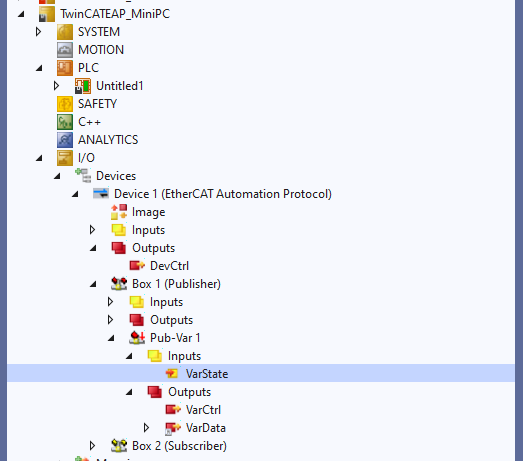Select the C++ label
523x461 pixels.
[x=89, y=122]
